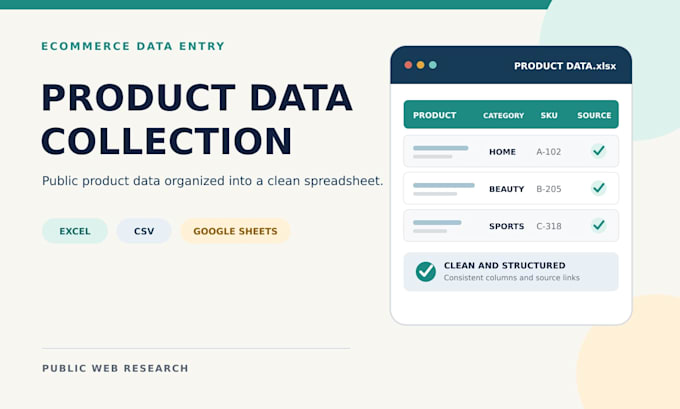The image size is (680, 409).
Task: Click the PRODUCT DATA.xlsx file title
Action: click(565, 66)
